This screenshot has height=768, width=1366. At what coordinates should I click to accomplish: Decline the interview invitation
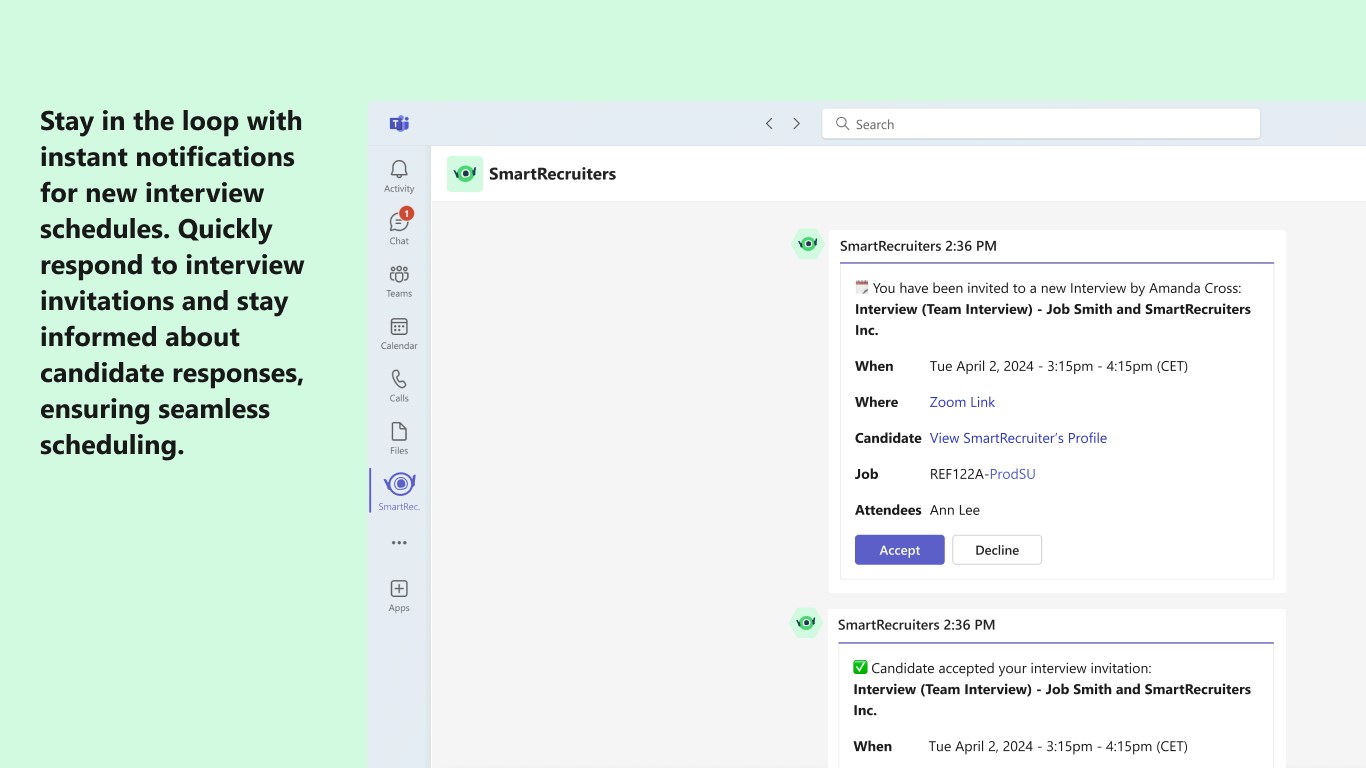coord(997,550)
